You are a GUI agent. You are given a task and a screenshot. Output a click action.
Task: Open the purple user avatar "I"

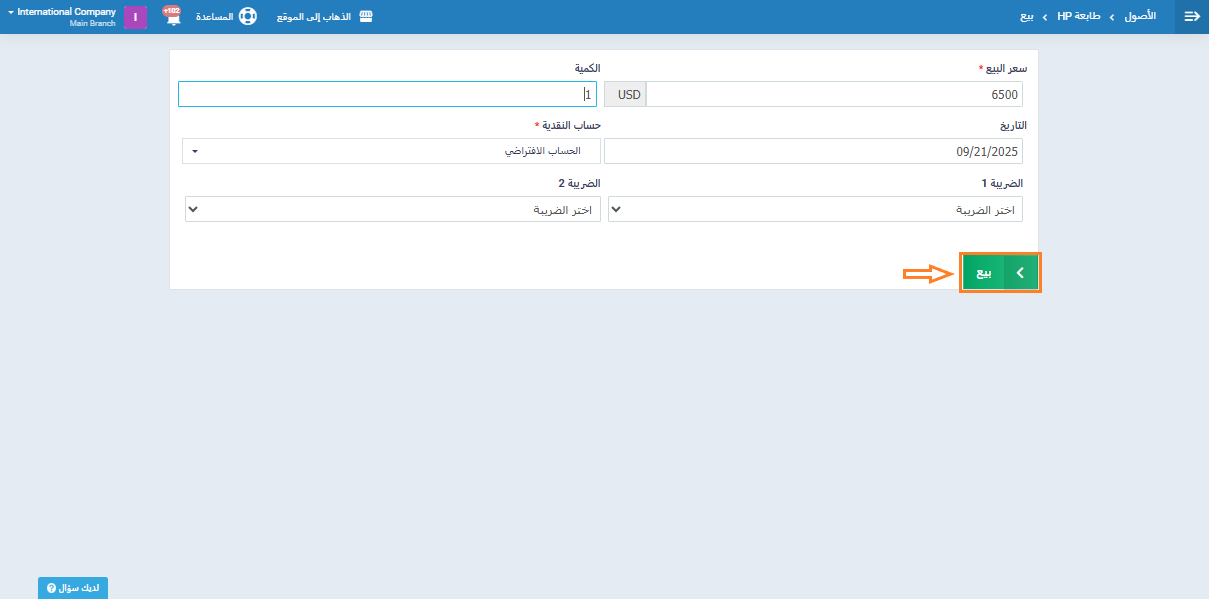[x=135, y=17]
